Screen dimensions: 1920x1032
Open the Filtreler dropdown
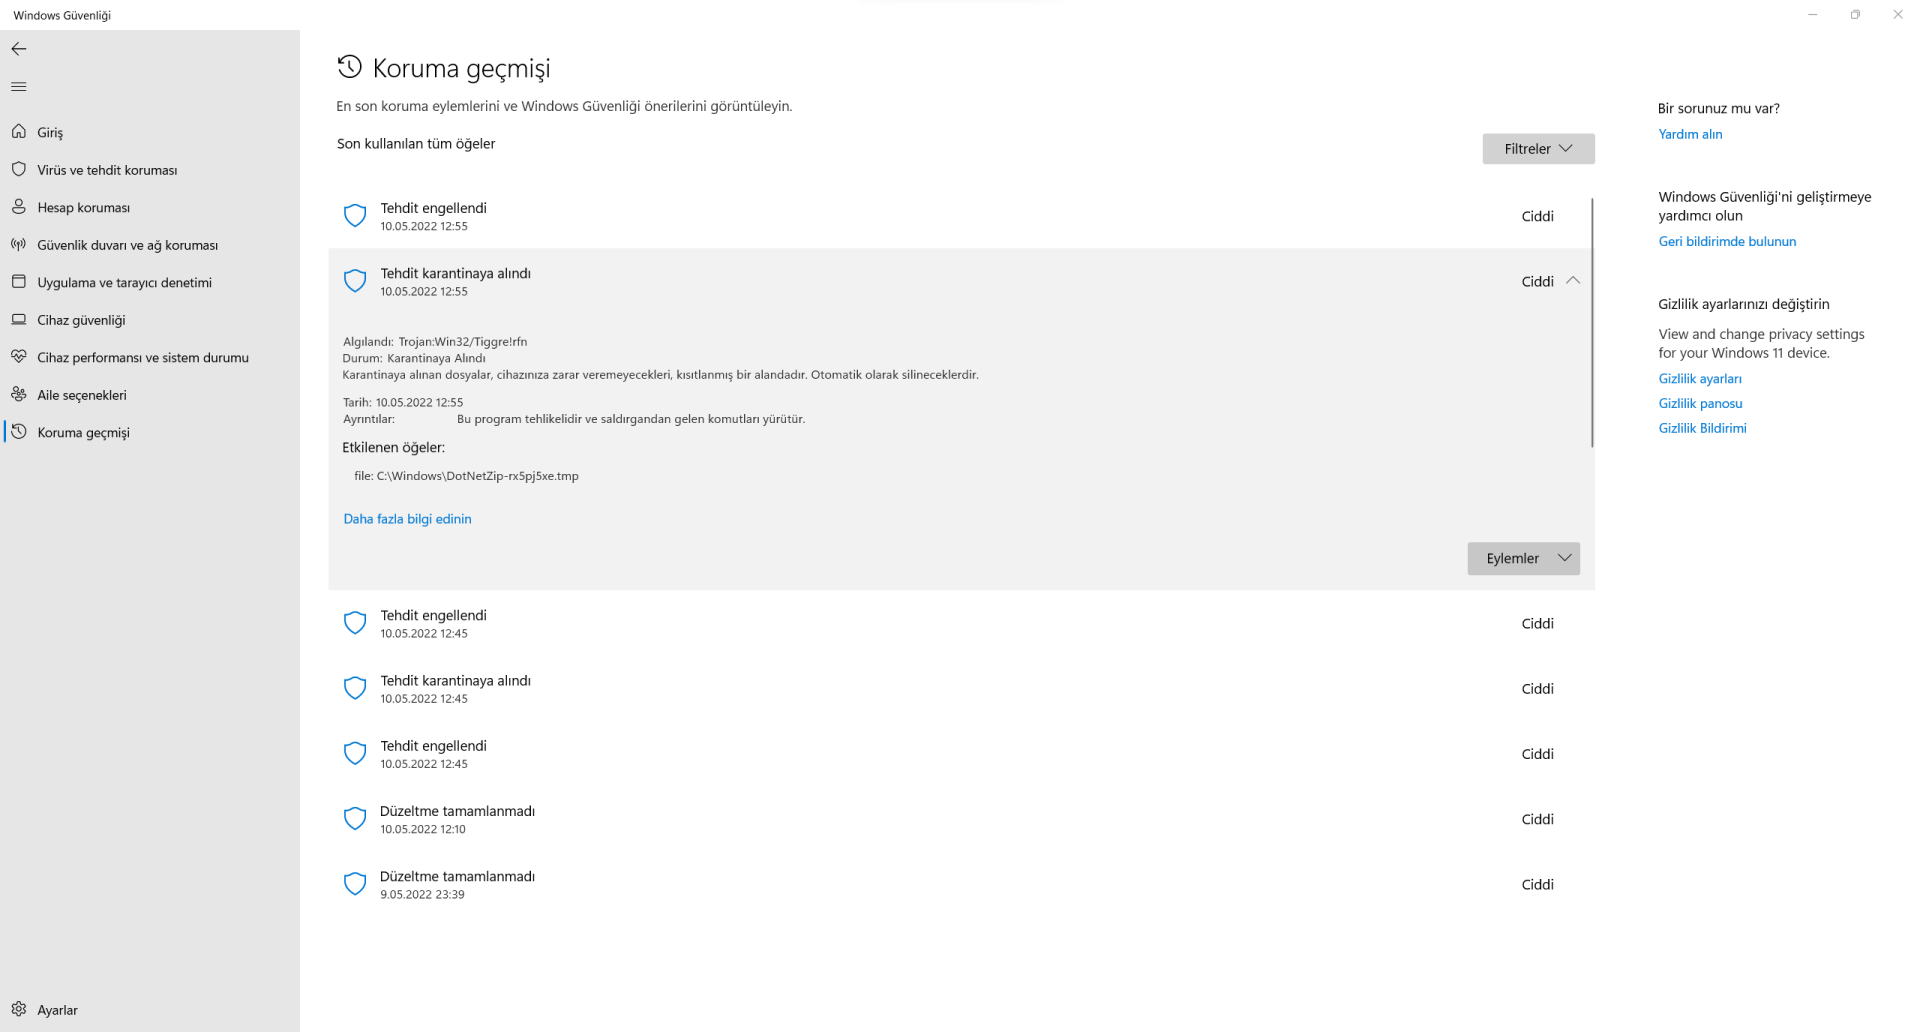[x=1538, y=149]
